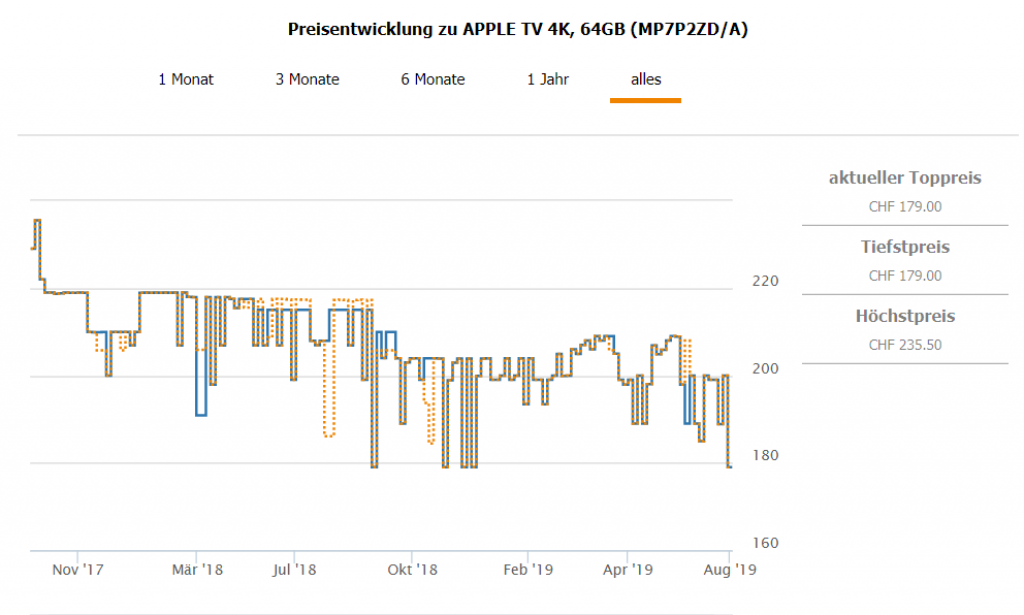
Task: Select the 1 Monat time range tab
Action: (x=186, y=80)
